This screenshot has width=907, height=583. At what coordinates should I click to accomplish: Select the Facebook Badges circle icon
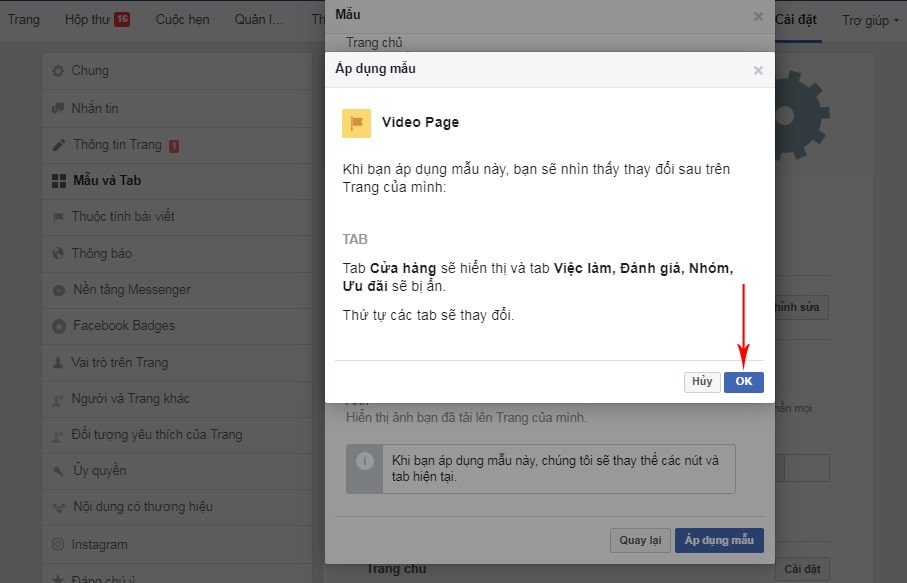pos(57,326)
